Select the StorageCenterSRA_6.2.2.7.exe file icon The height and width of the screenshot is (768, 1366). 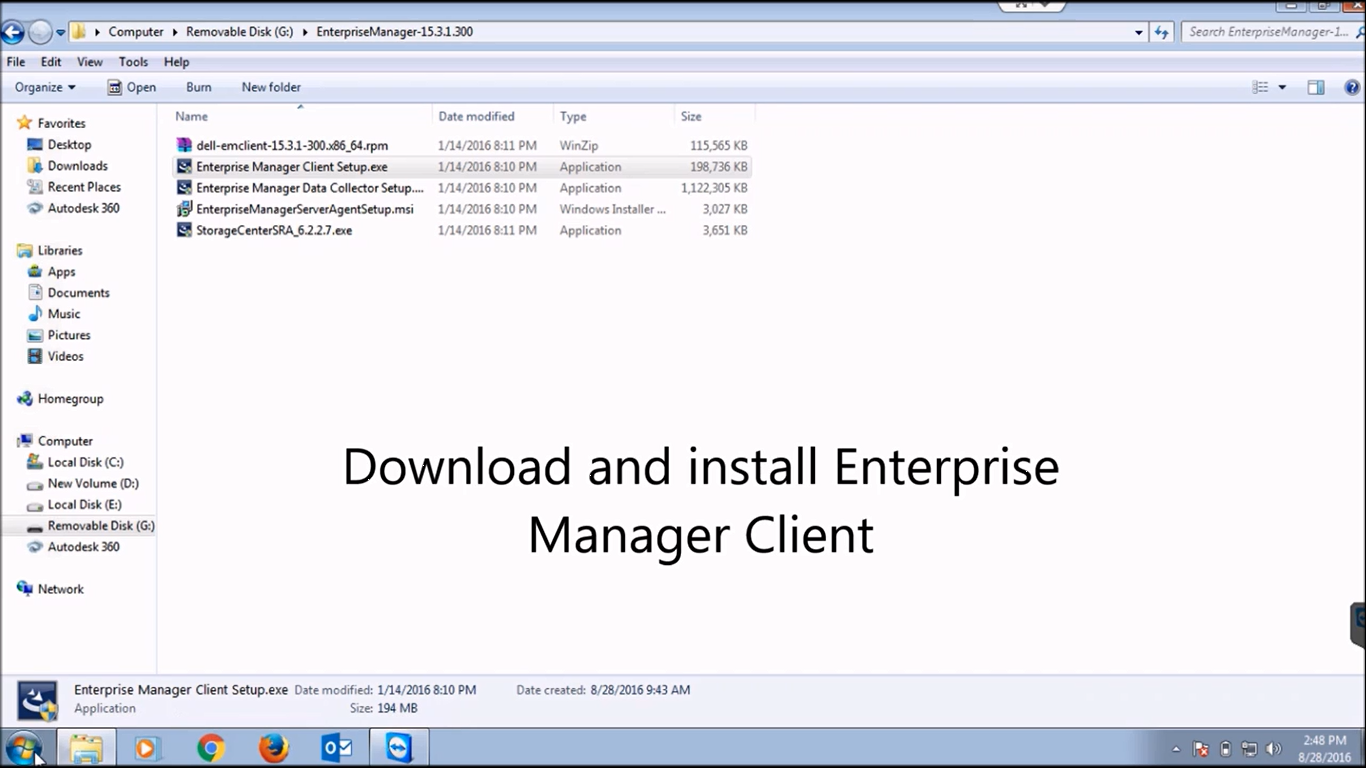(184, 230)
